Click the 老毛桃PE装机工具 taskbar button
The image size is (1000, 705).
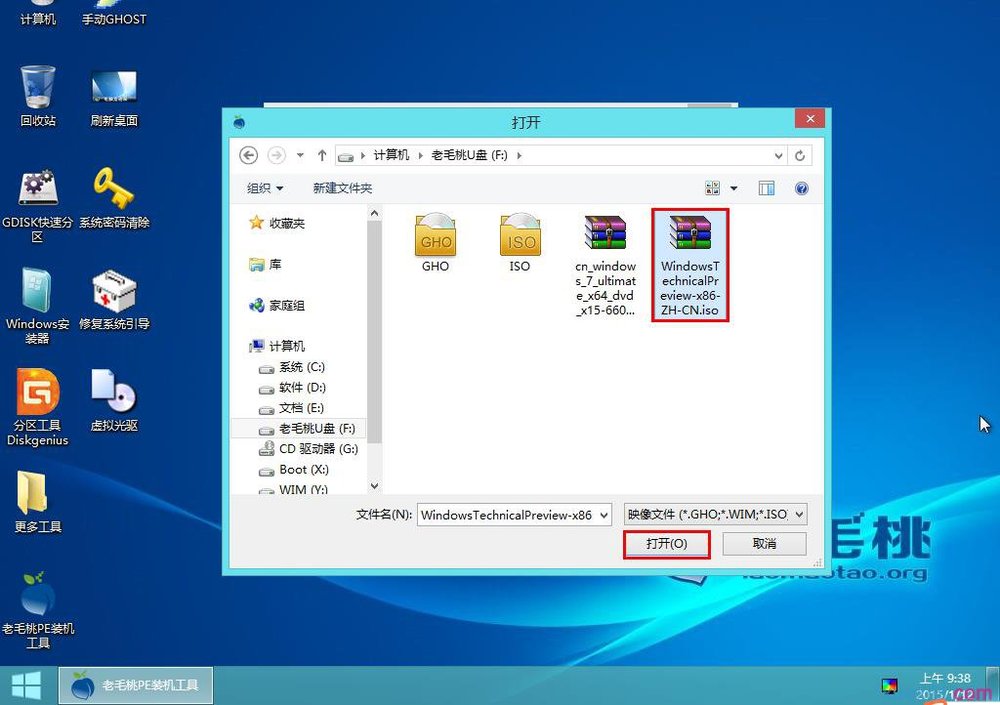tap(135, 685)
